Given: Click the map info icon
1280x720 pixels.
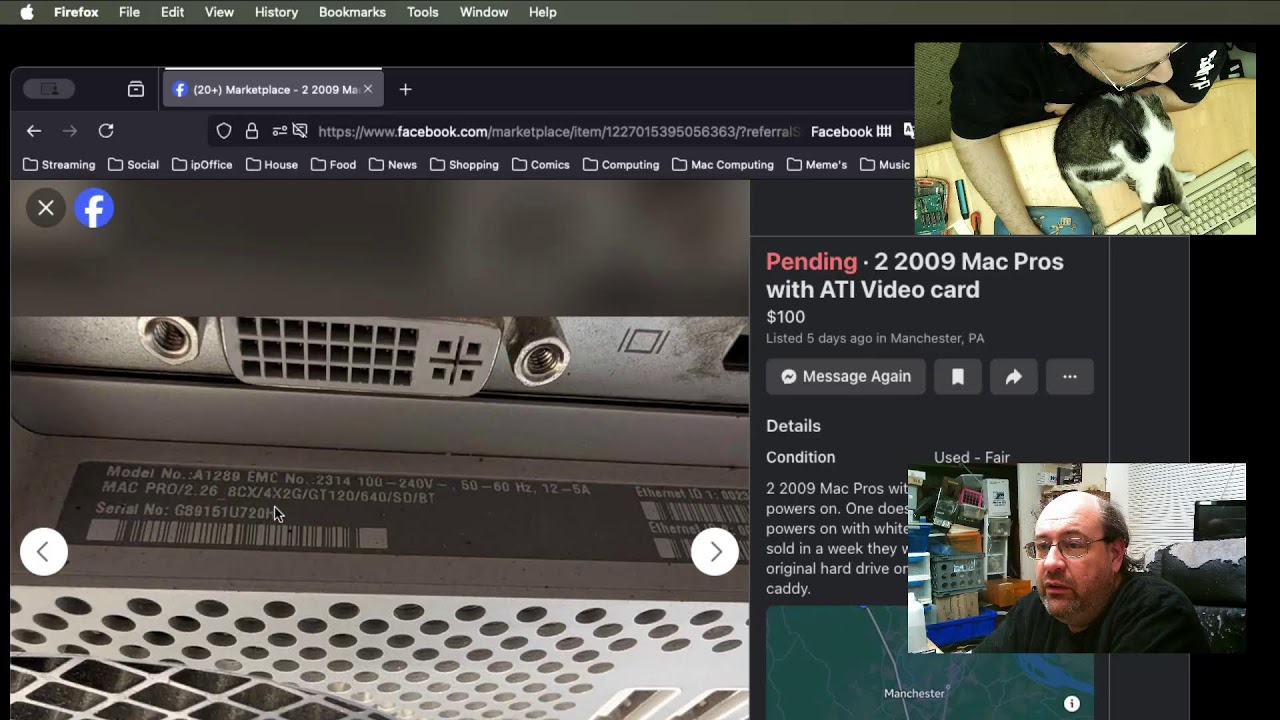Looking at the screenshot, I should tap(1071, 704).
